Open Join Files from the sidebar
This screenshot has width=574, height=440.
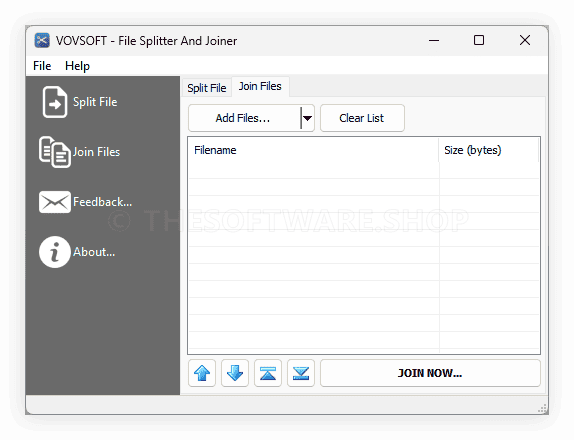pos(80,152)
